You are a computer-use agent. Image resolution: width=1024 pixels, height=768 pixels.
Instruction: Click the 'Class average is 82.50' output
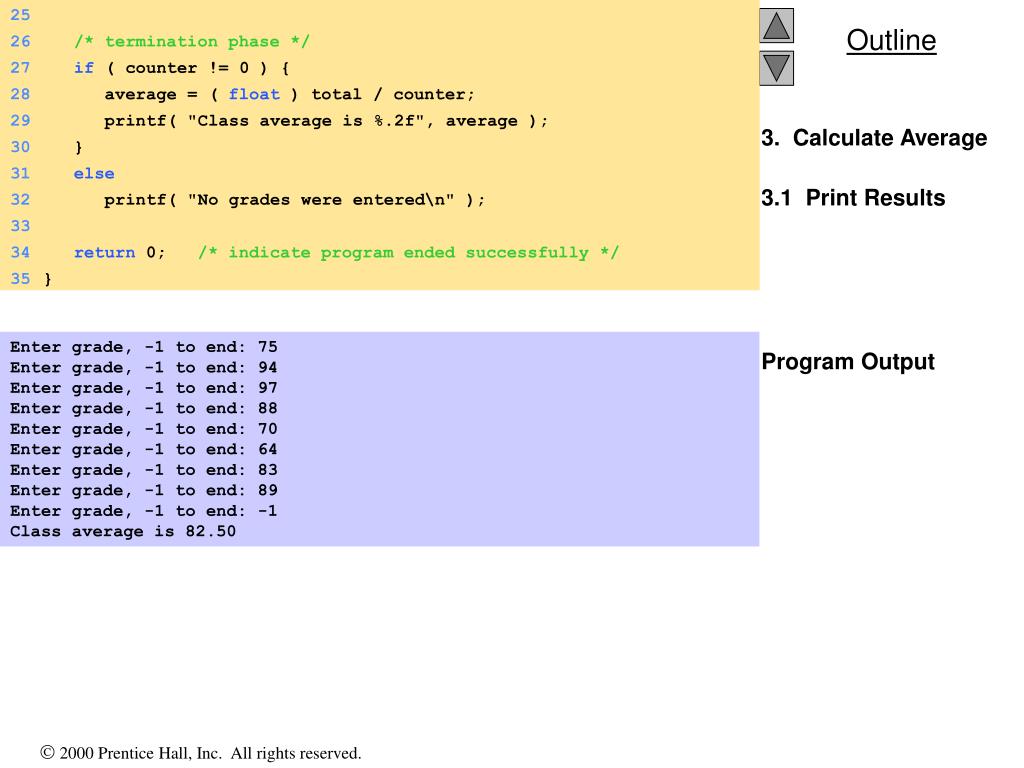pos(123,532)
